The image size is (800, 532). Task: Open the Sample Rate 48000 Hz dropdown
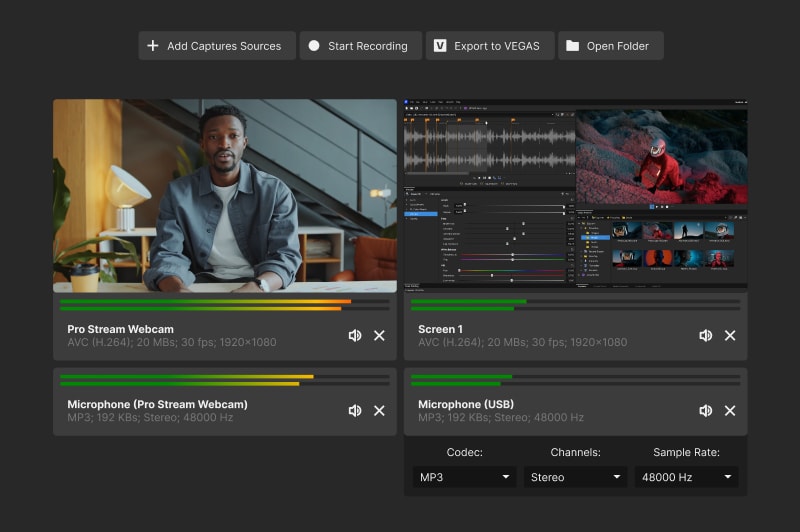point(686,477)
